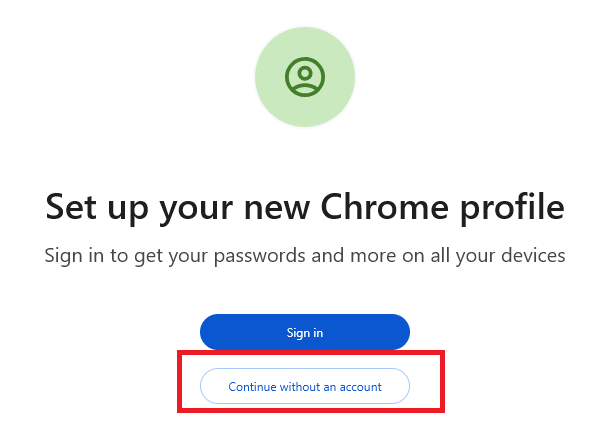Choose Continue without an account

pyautogui.click(x=305, y=386)
